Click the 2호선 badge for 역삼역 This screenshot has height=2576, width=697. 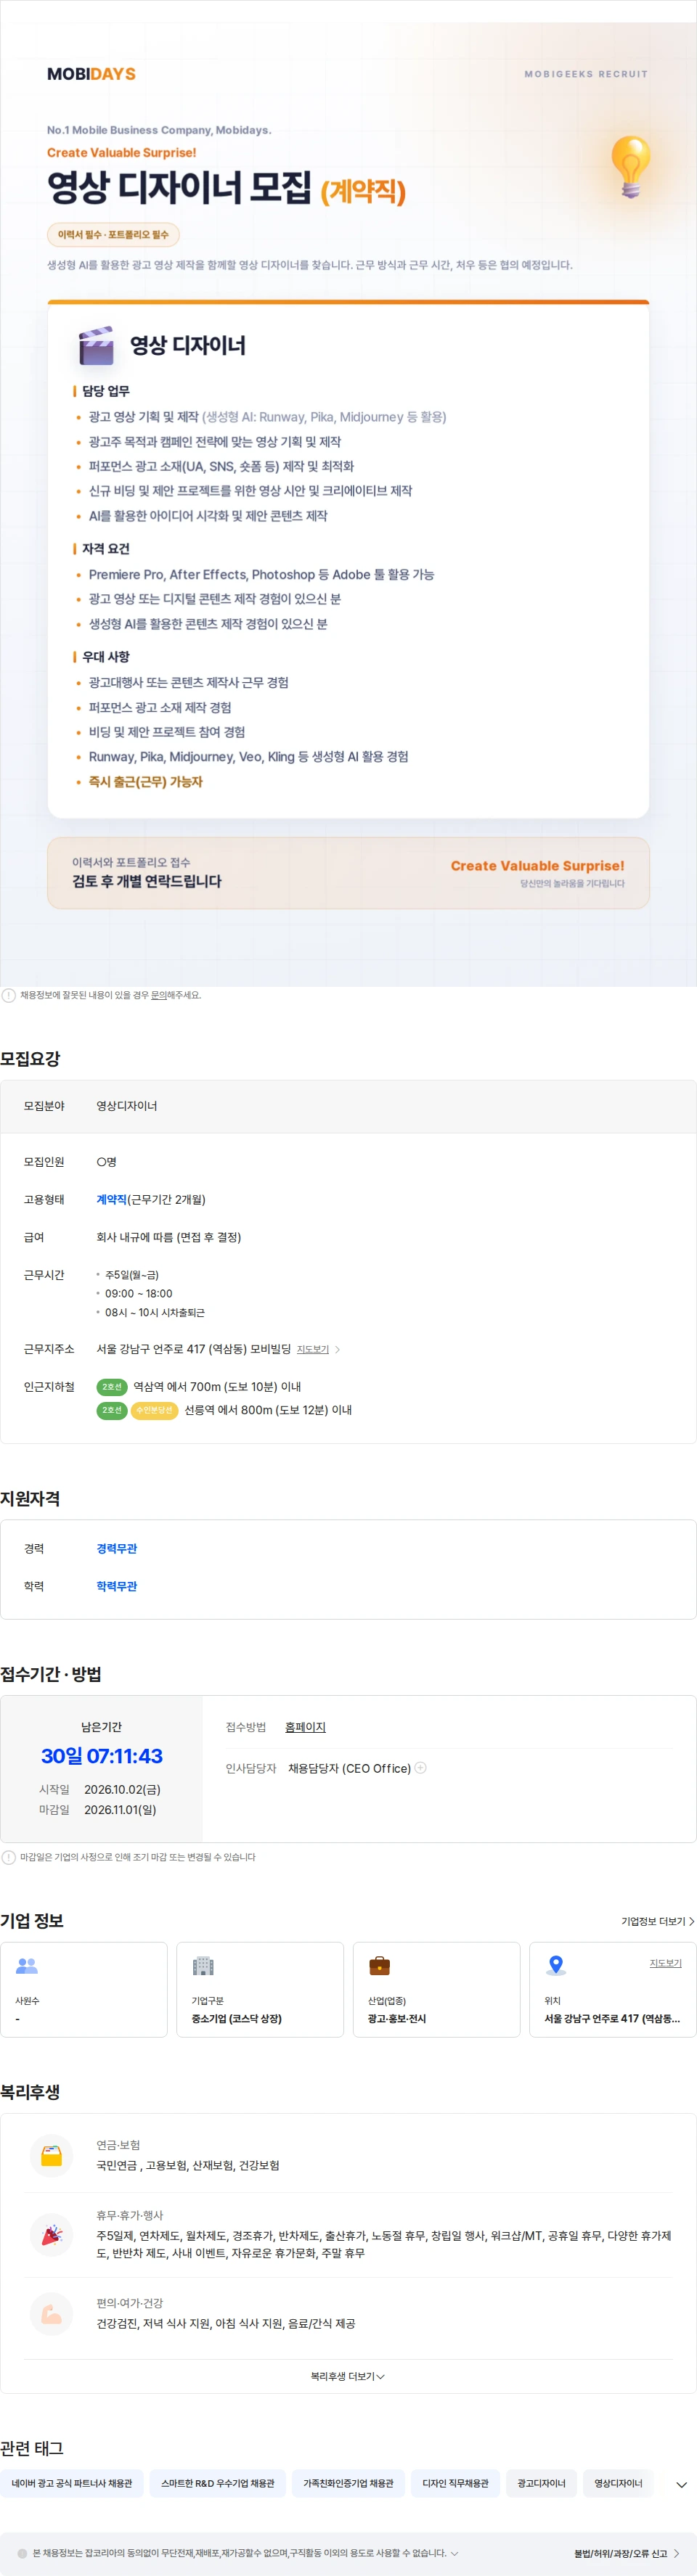pyautogui.click(x=112, y=1387)
